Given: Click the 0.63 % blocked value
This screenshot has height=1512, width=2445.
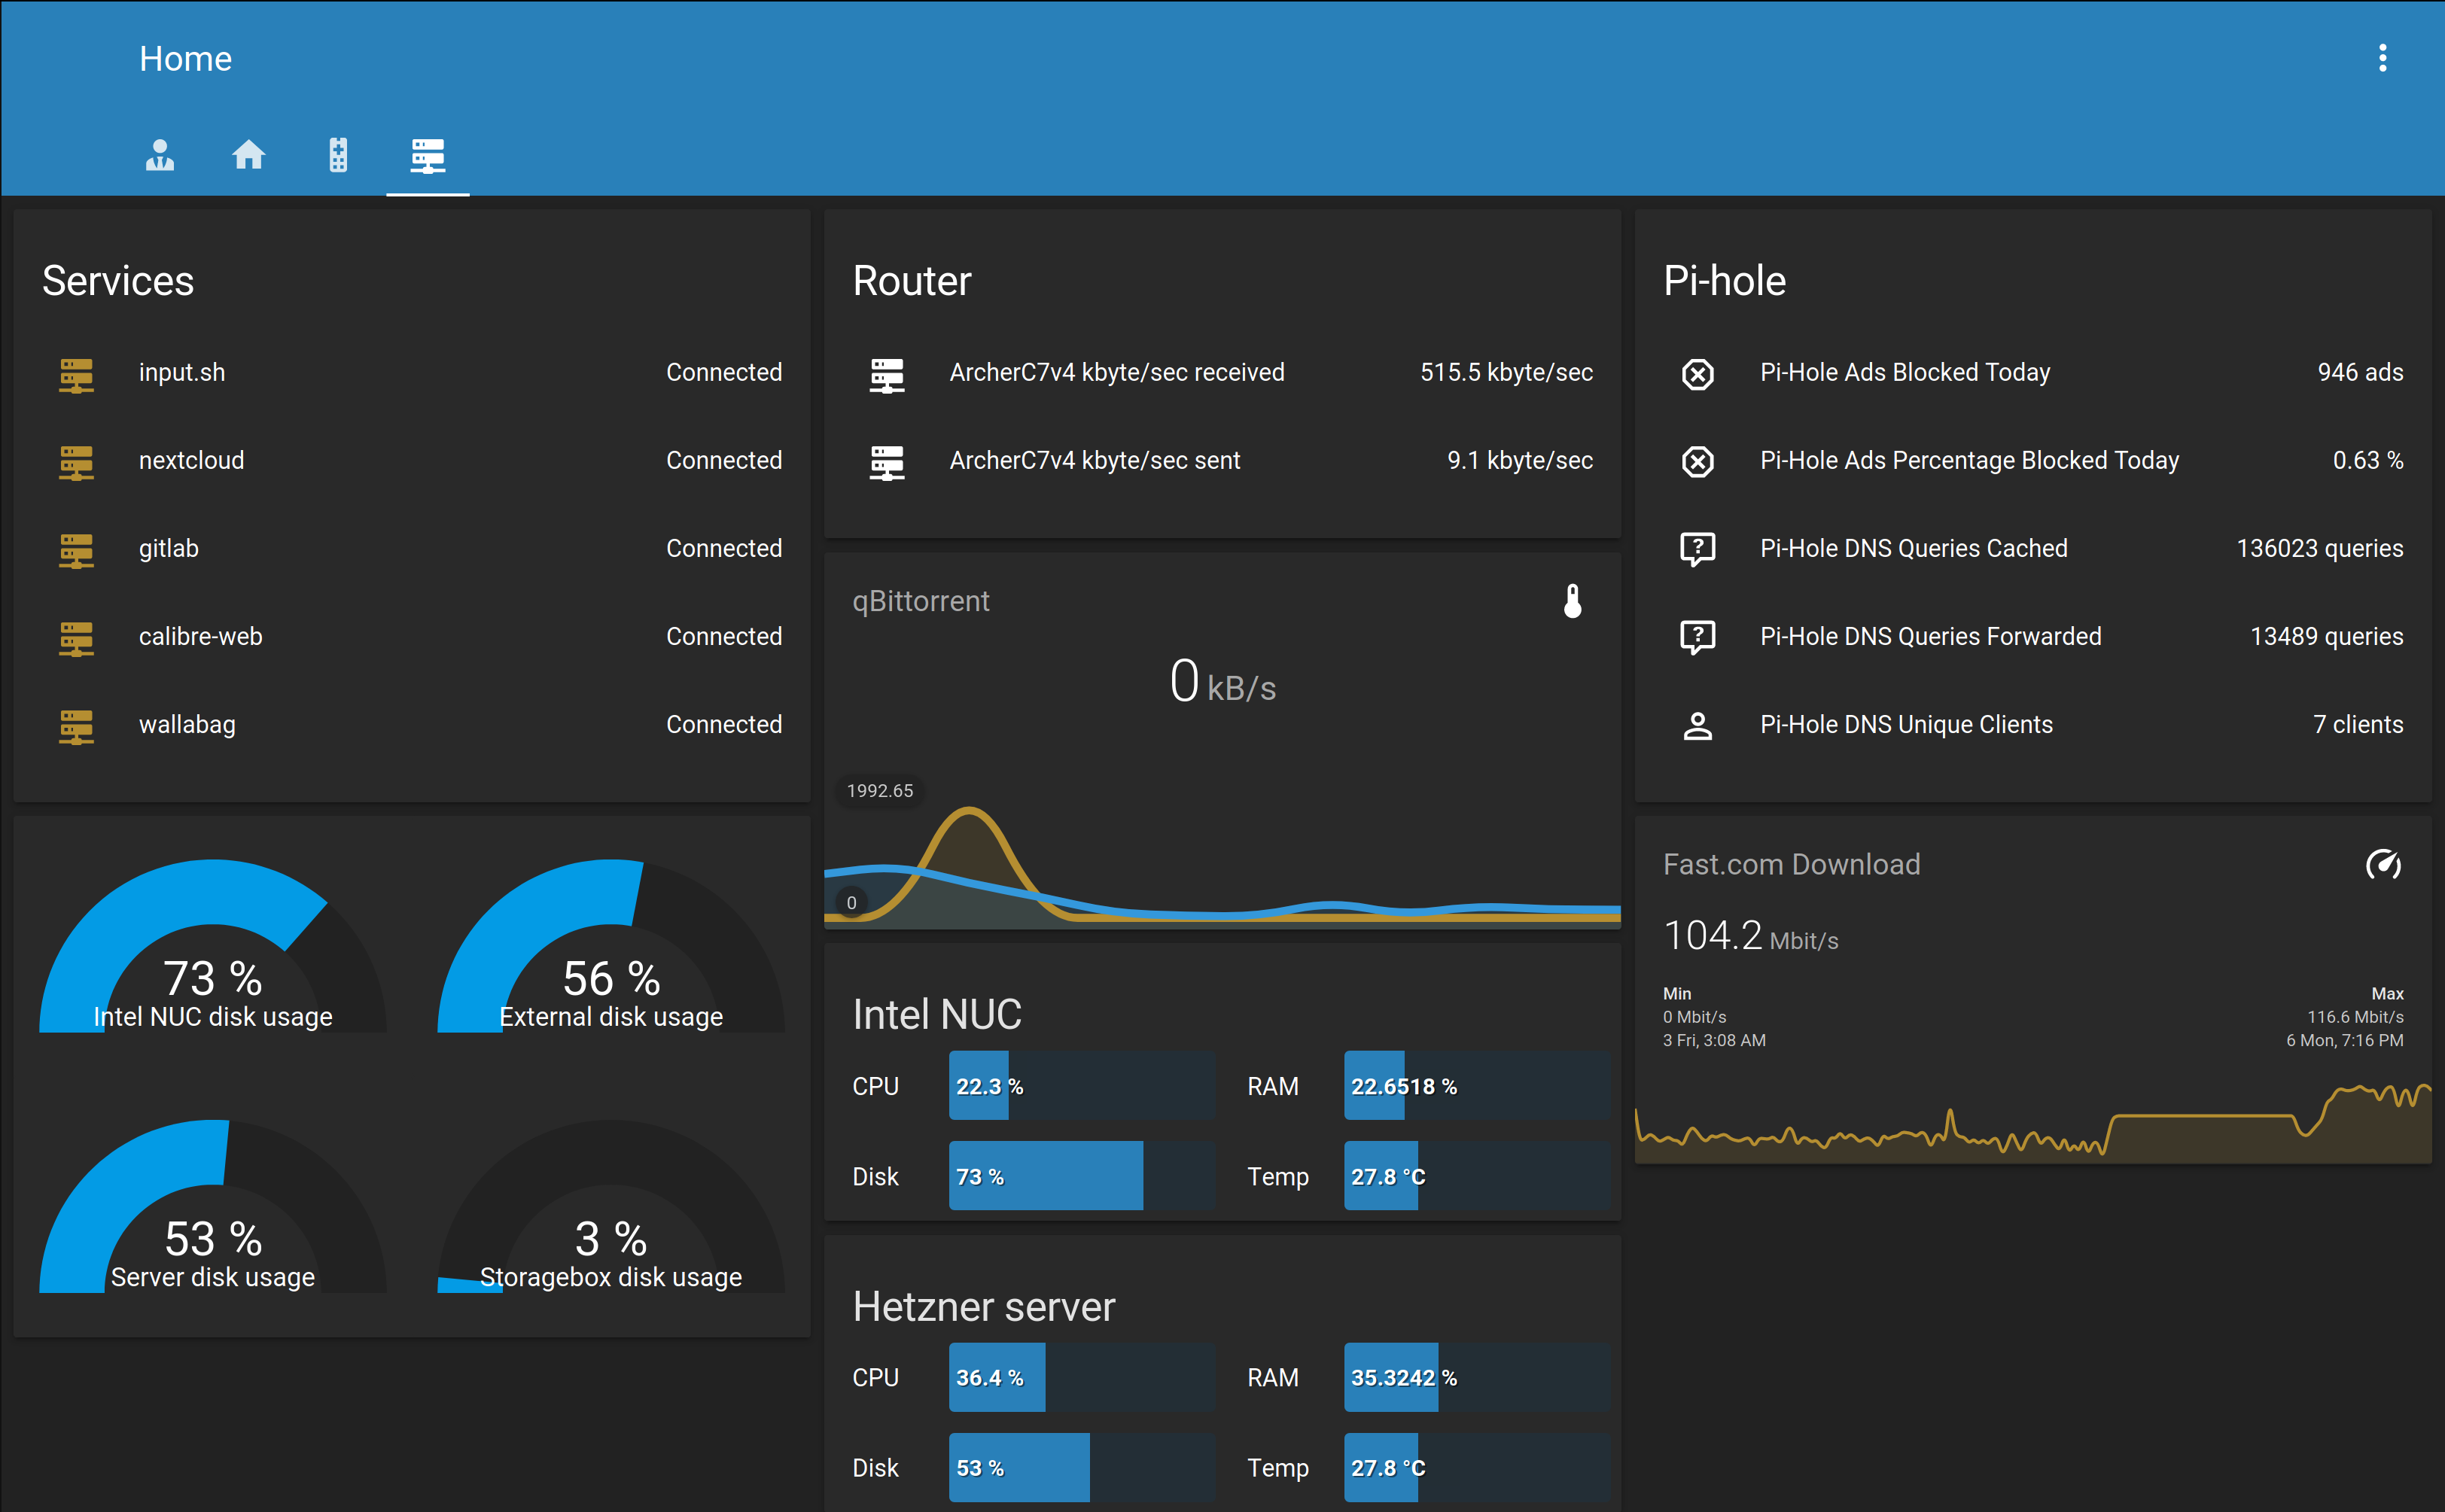Looking at the screenshot, I should tap(2368, 461).
